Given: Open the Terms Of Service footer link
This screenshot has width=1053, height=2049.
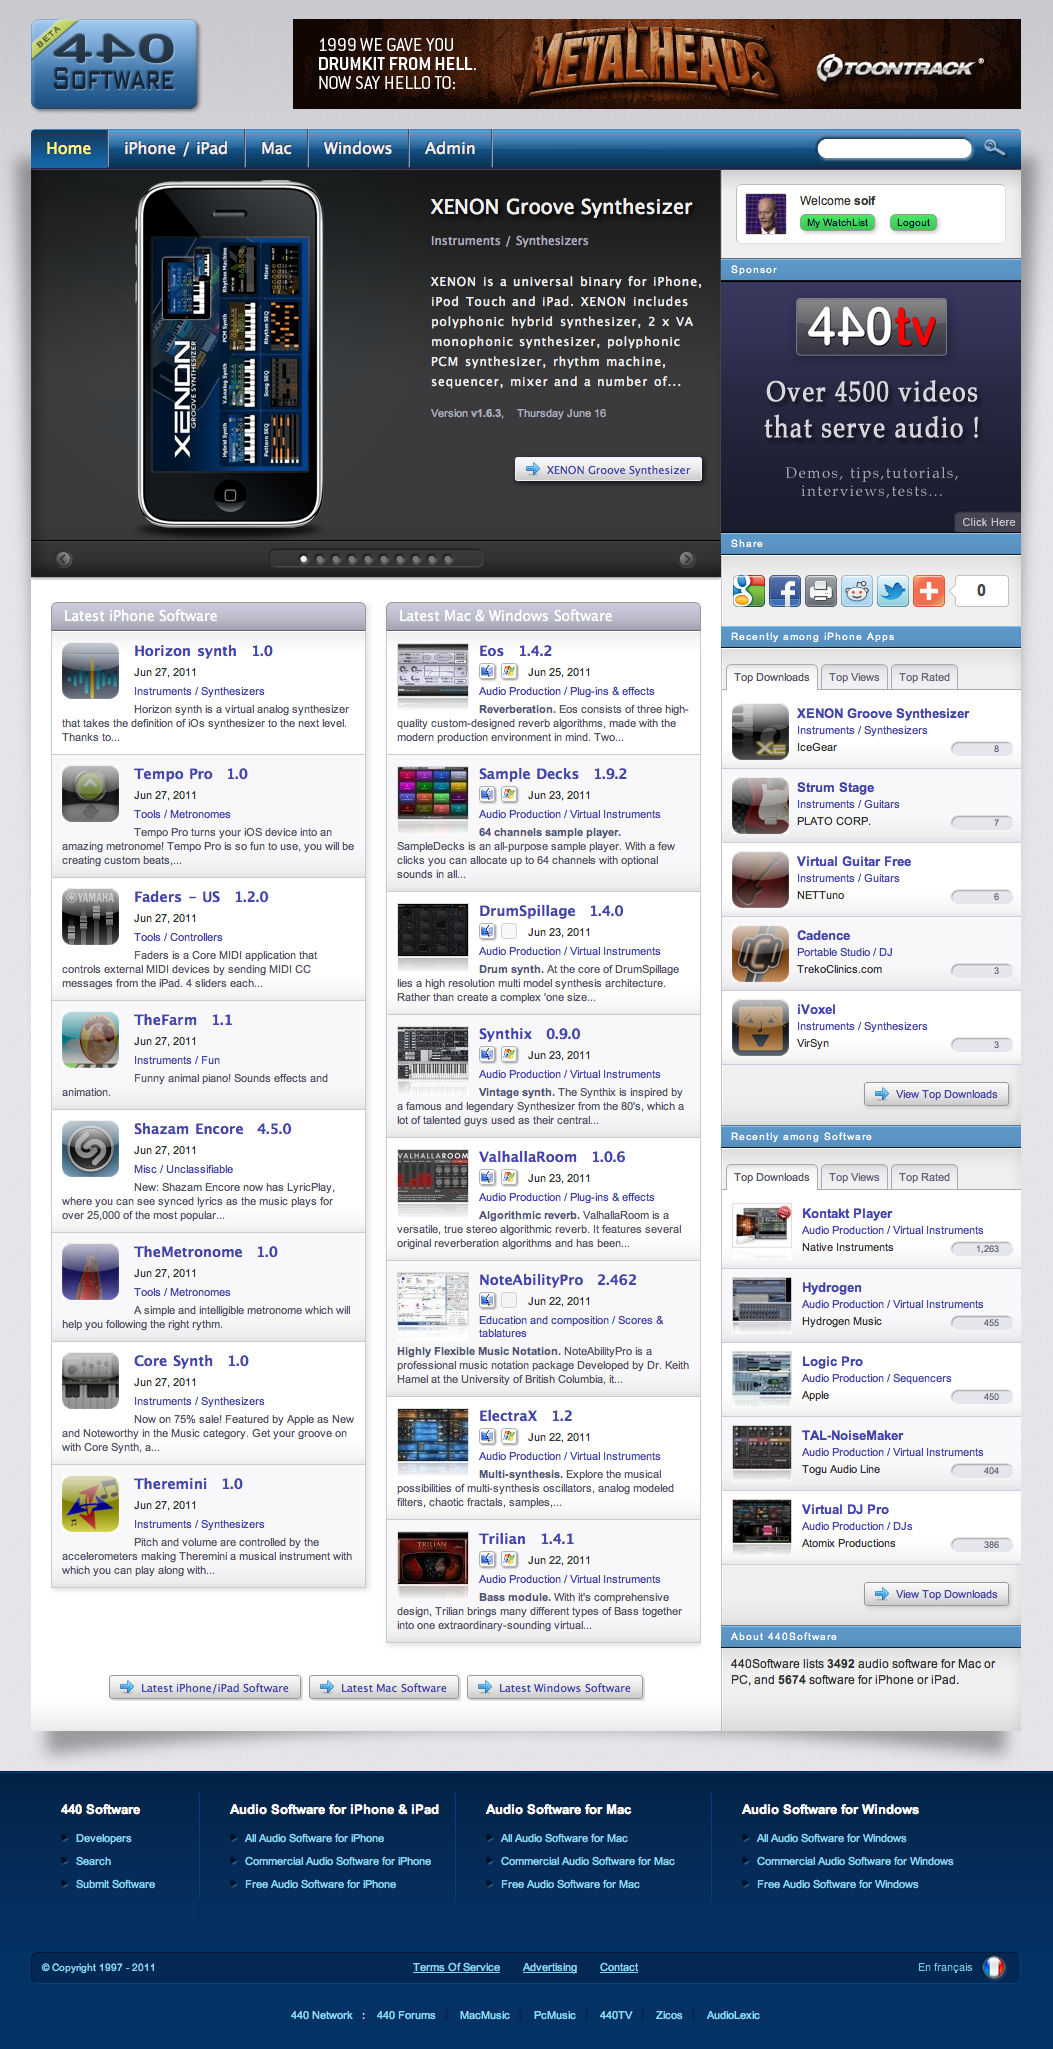Looking at the screenshot, I should pos(456,1967).
